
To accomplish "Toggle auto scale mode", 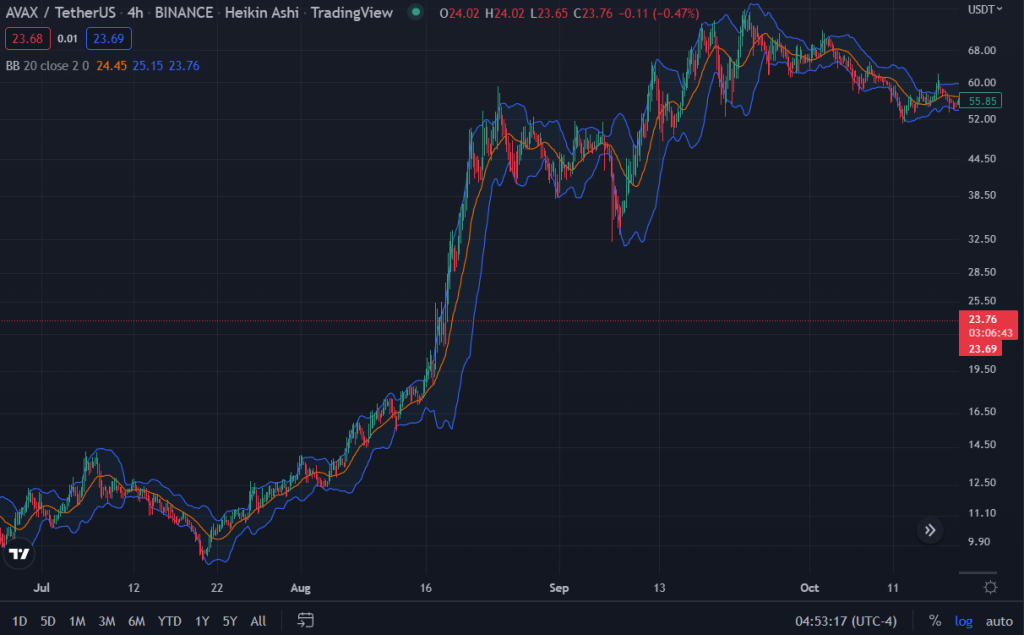I will point(999,621).
